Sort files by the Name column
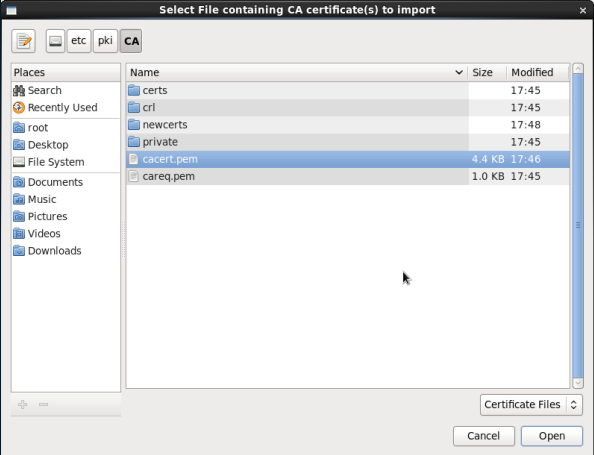594x455 pixels. 297,72
